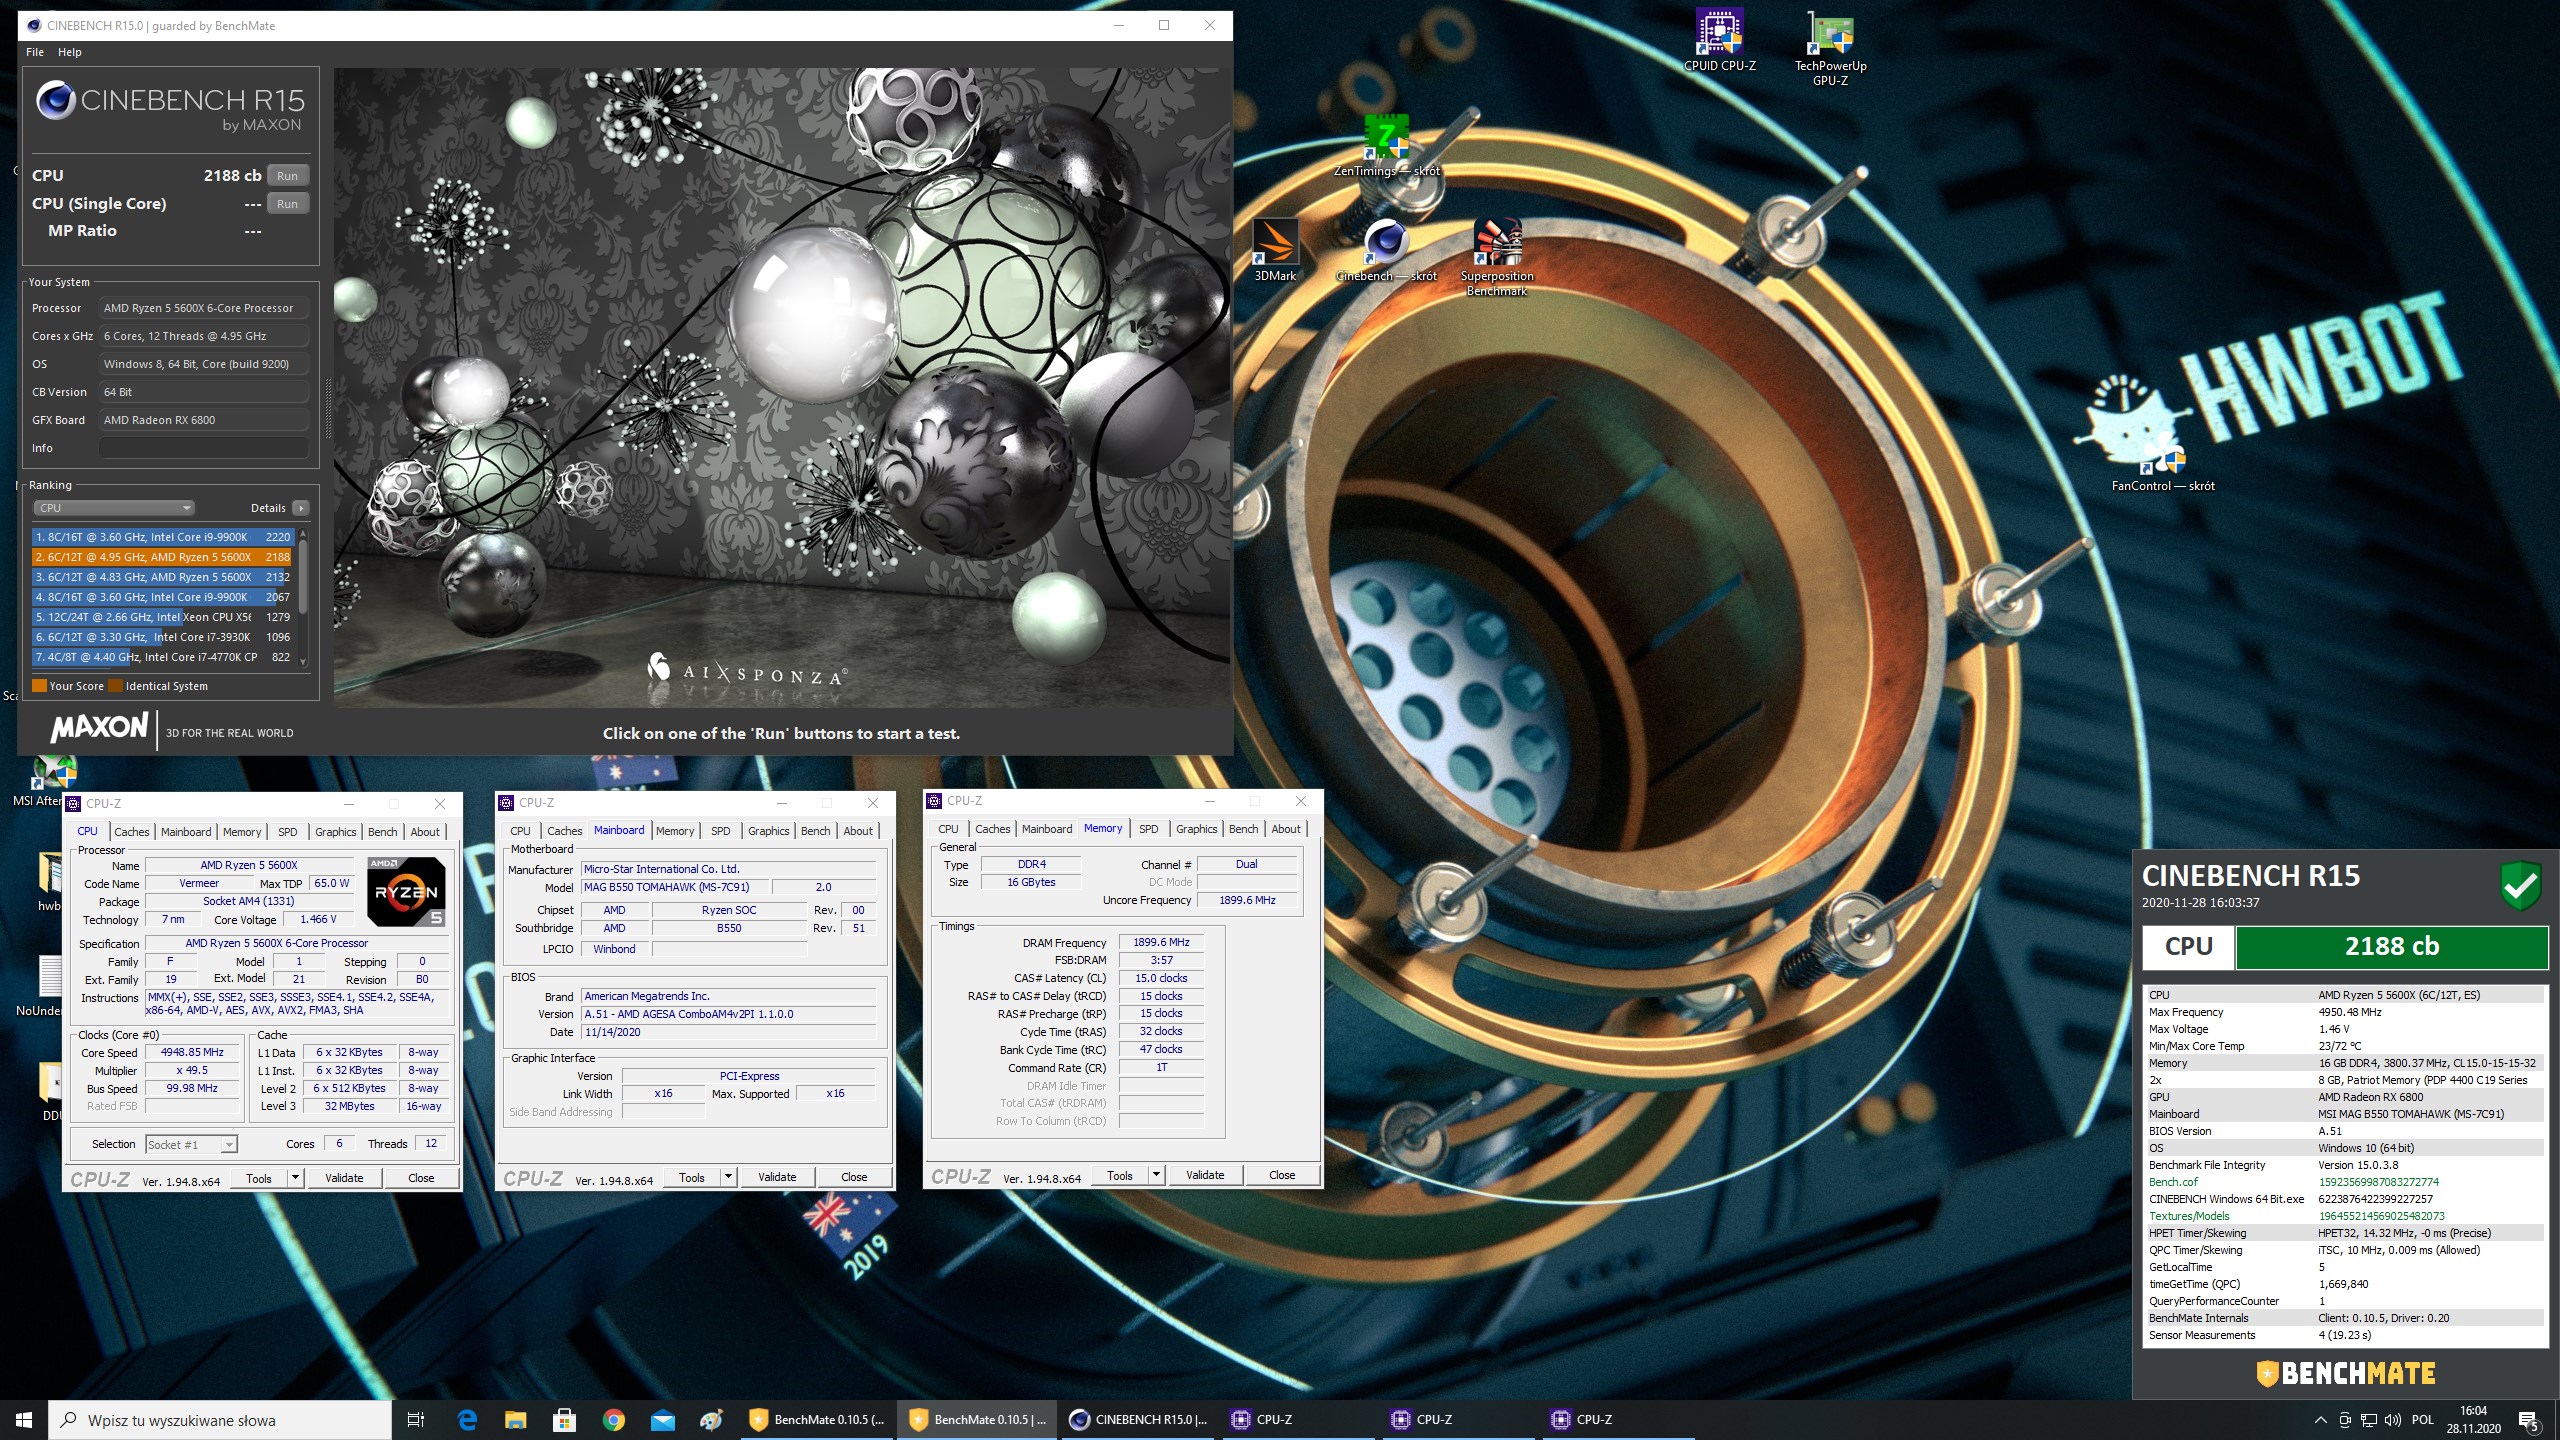Click the Windows search box
Viewport: 2560px width, 1440px height.
220,1420
